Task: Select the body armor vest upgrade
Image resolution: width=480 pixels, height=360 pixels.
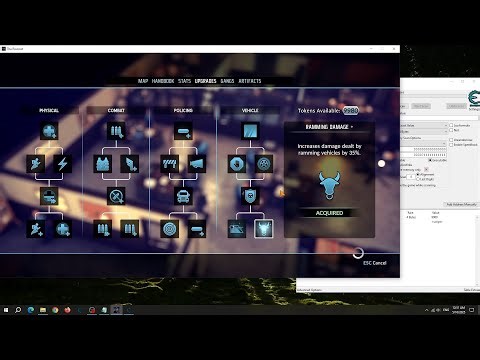Action: pyautogui.click(x=103, y=164)
